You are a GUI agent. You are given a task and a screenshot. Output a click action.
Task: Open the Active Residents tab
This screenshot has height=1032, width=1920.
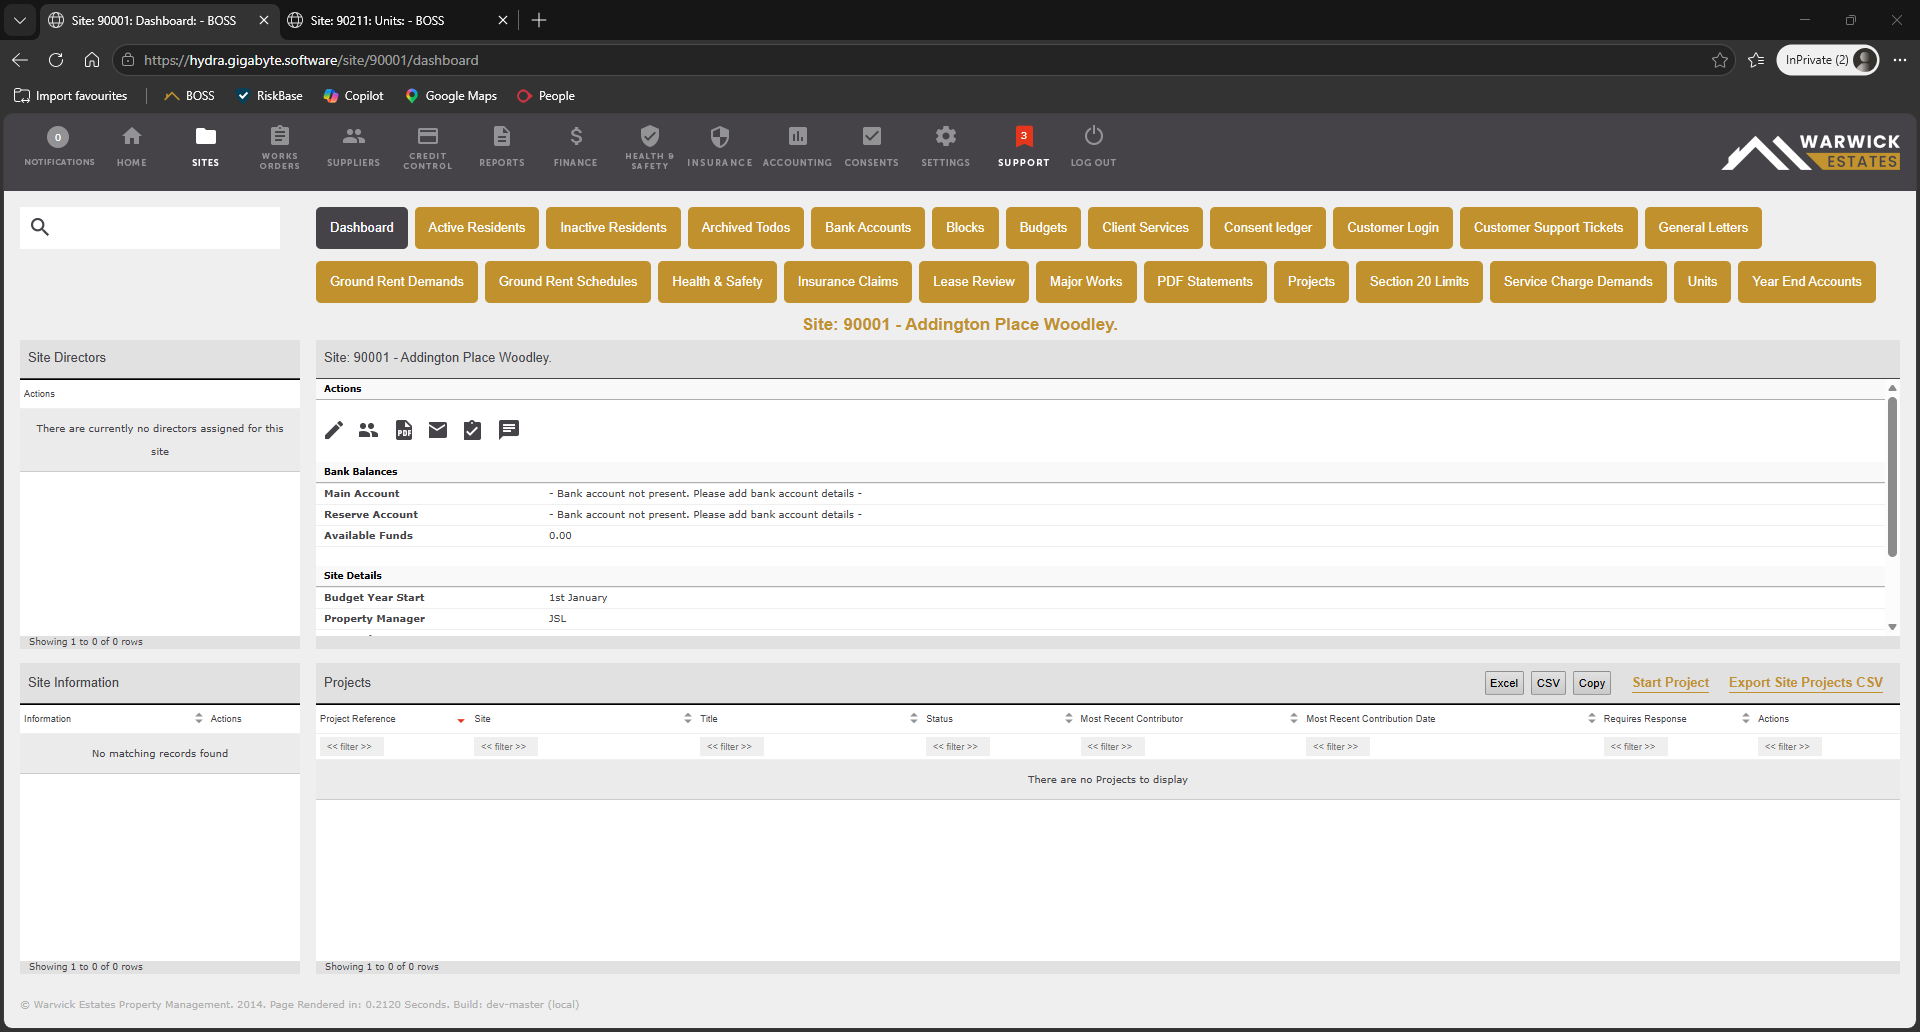coord(477,228)
